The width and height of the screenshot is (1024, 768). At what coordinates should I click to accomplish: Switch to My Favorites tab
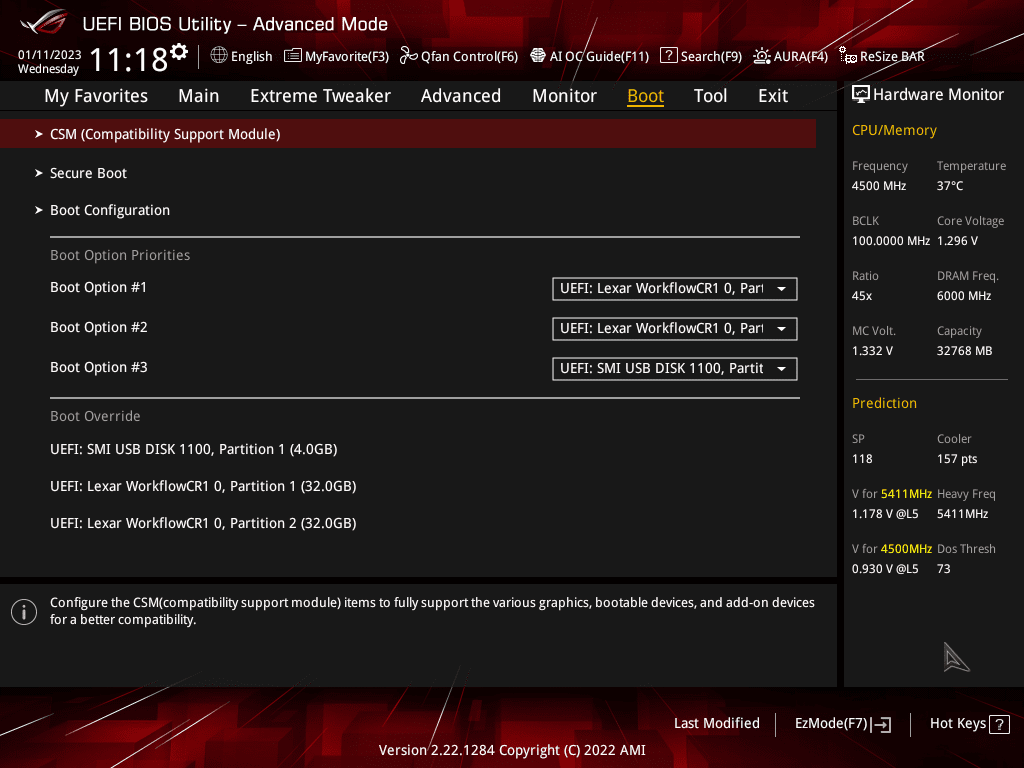(96, 96)
